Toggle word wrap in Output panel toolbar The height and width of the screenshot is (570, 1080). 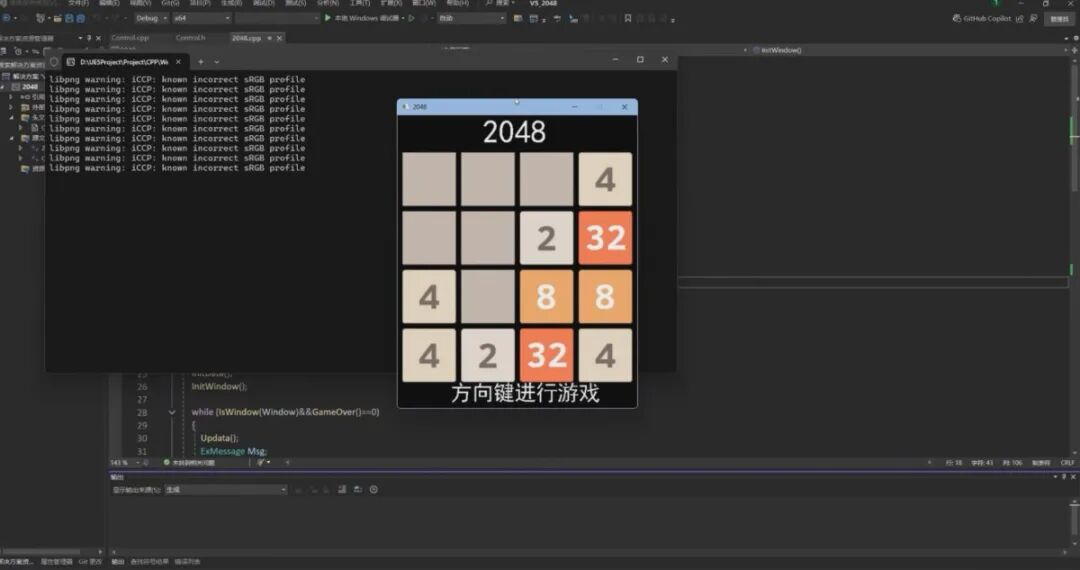click(357, 489)
